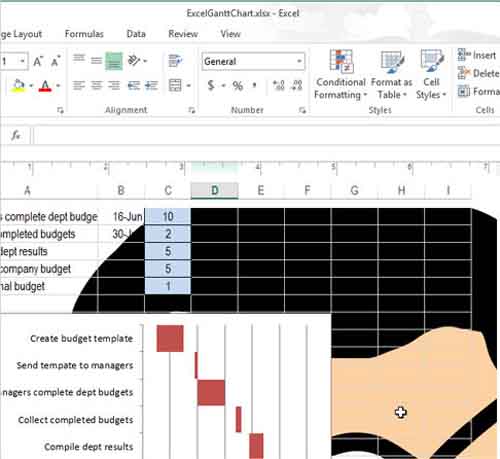Middle-align cell contents
The image size is (500, 459).
[96, 61]
